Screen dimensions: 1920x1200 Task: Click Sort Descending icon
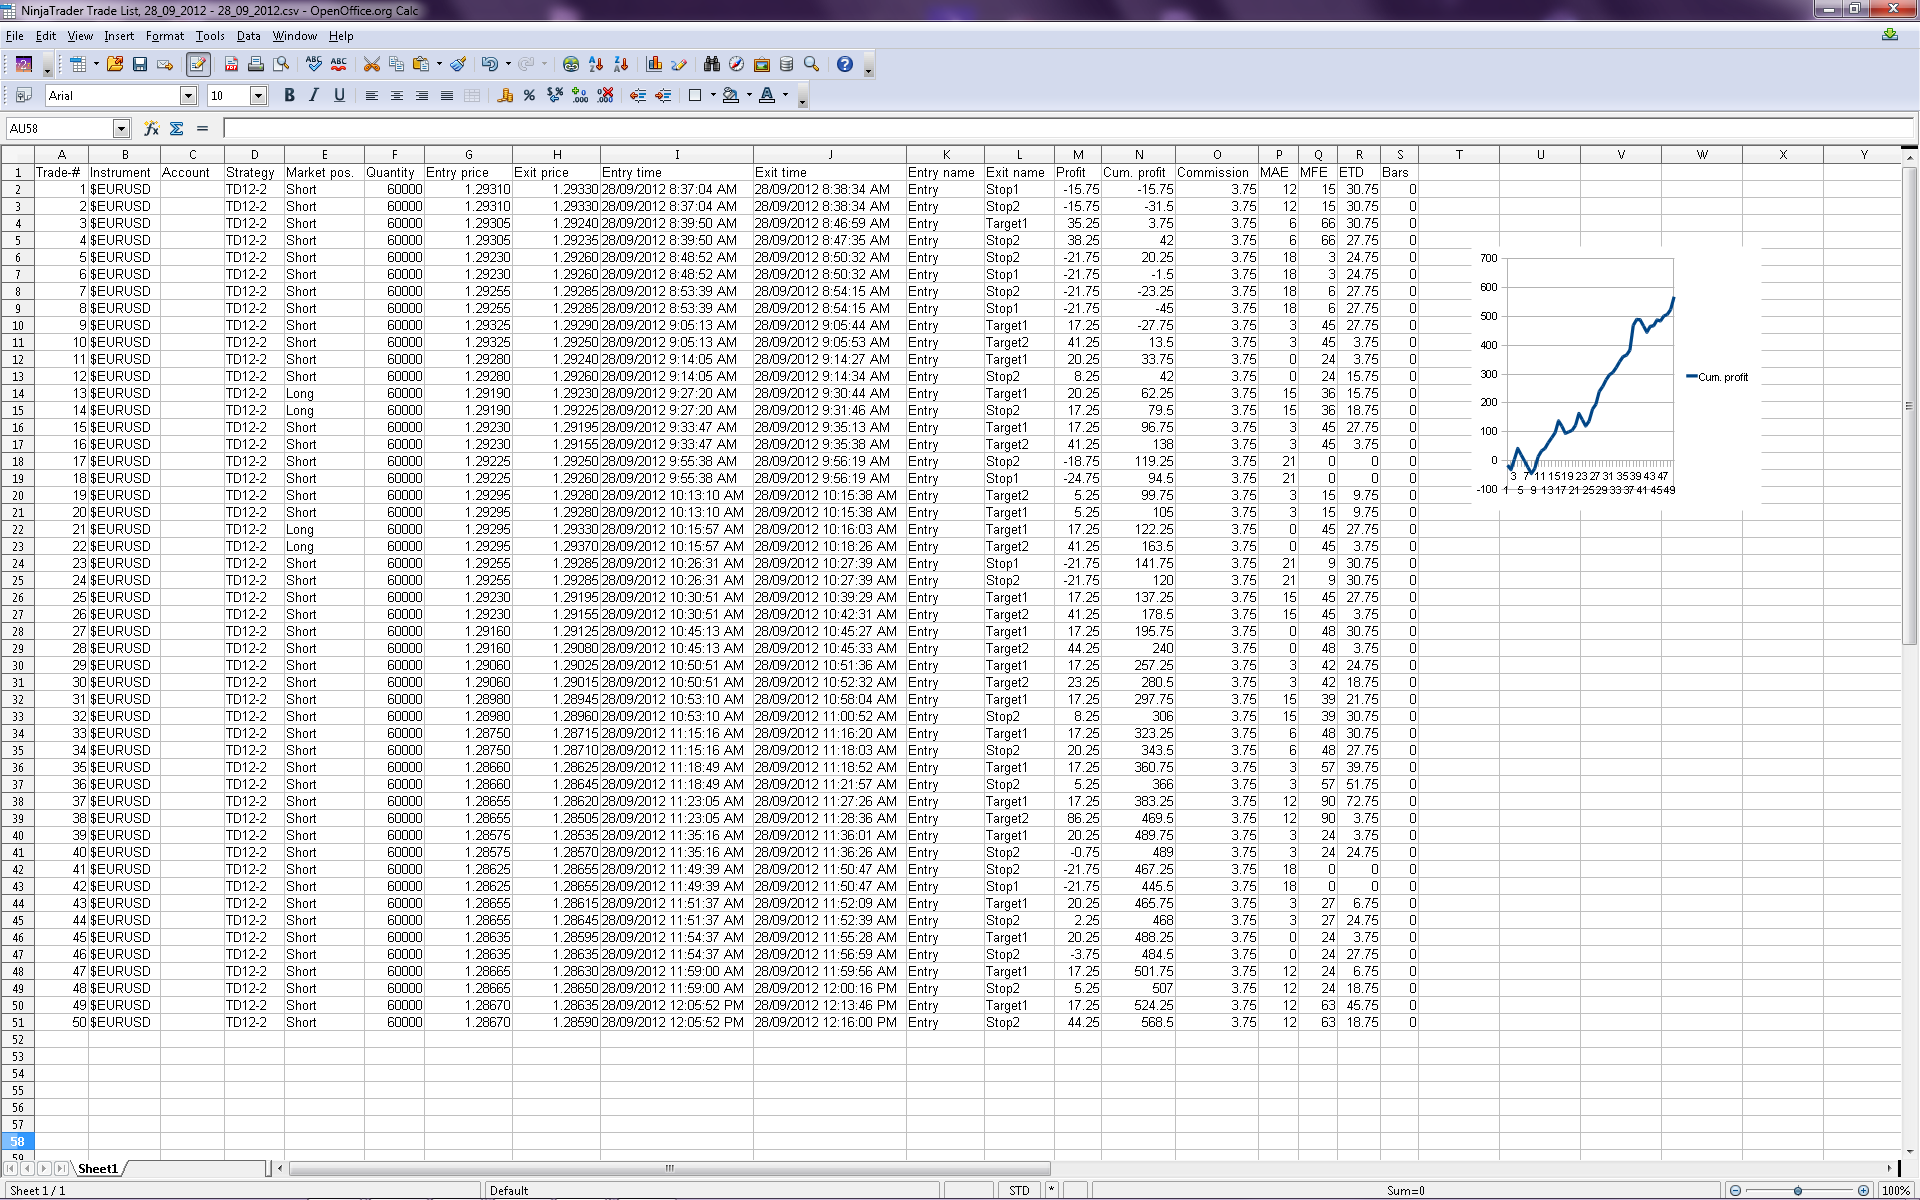tap(621, 64)
